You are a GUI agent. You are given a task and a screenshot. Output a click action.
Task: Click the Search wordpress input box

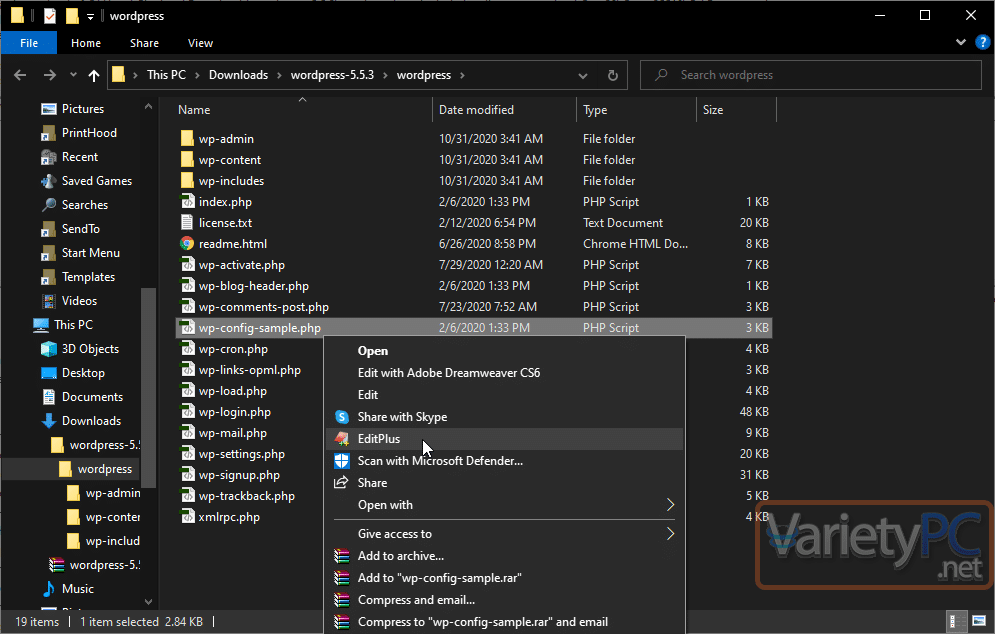click(810, 75)
